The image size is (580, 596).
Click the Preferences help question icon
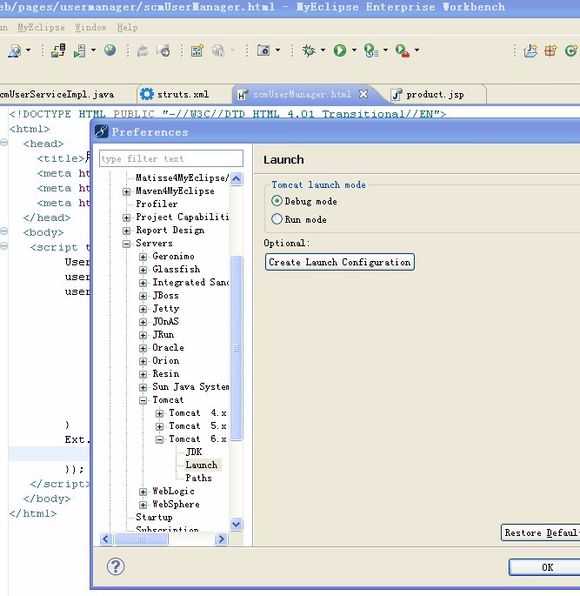coord(115,567)
